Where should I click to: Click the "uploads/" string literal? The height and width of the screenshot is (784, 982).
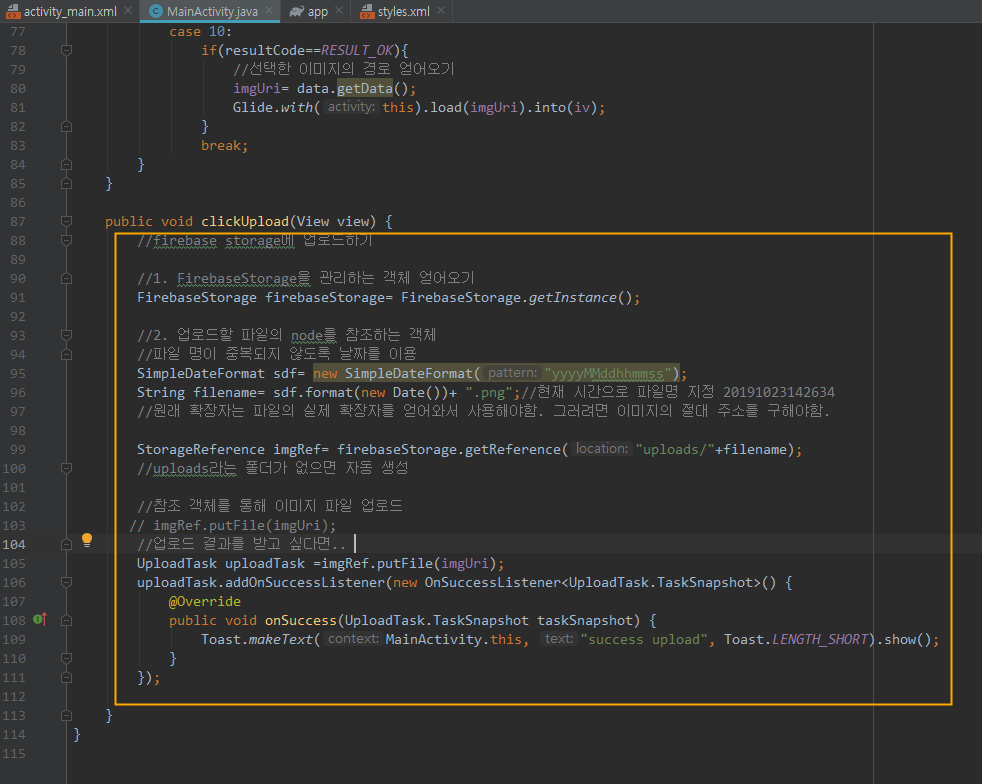coord(675,449)
